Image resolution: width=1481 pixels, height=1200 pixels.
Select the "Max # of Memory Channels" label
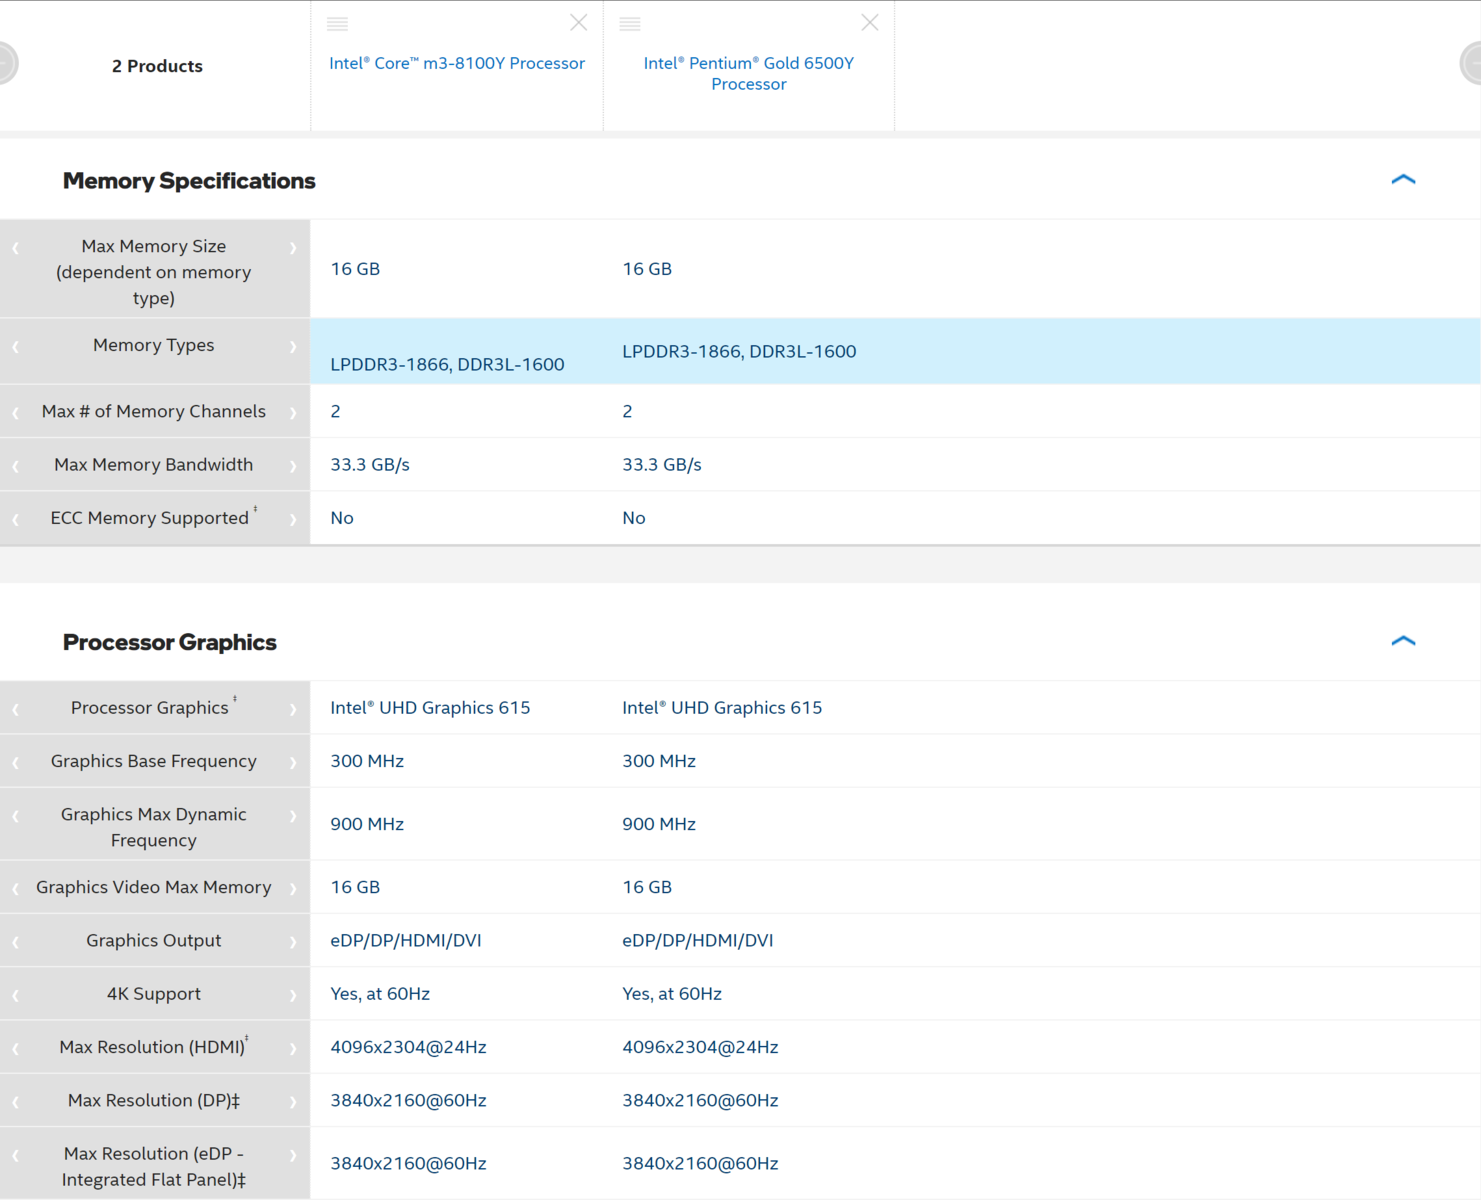tap(154, 411)
